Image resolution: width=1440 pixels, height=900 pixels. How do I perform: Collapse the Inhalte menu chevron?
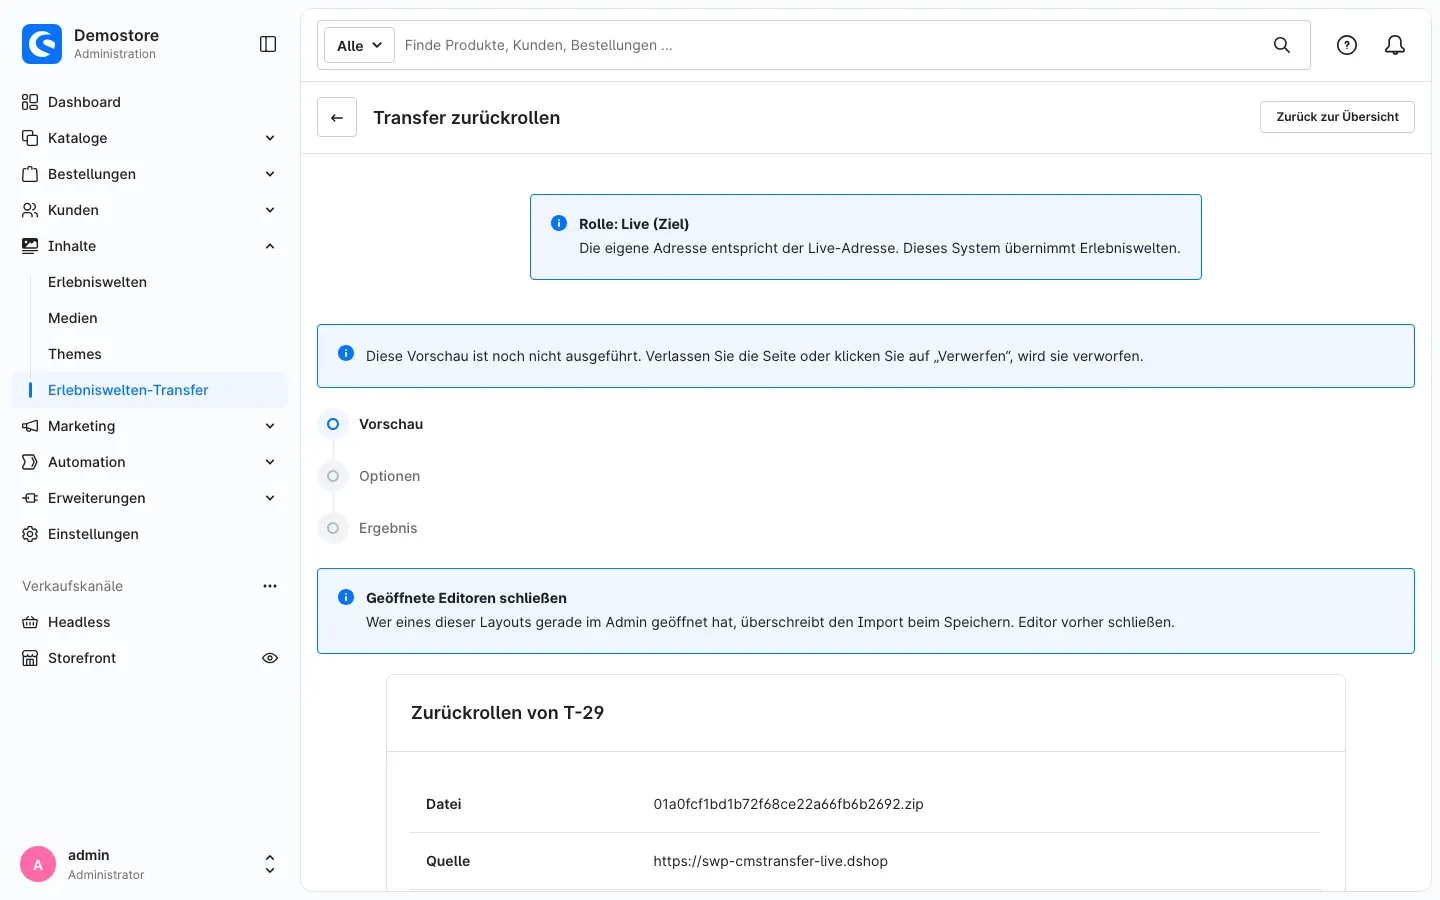pos(270,246)
